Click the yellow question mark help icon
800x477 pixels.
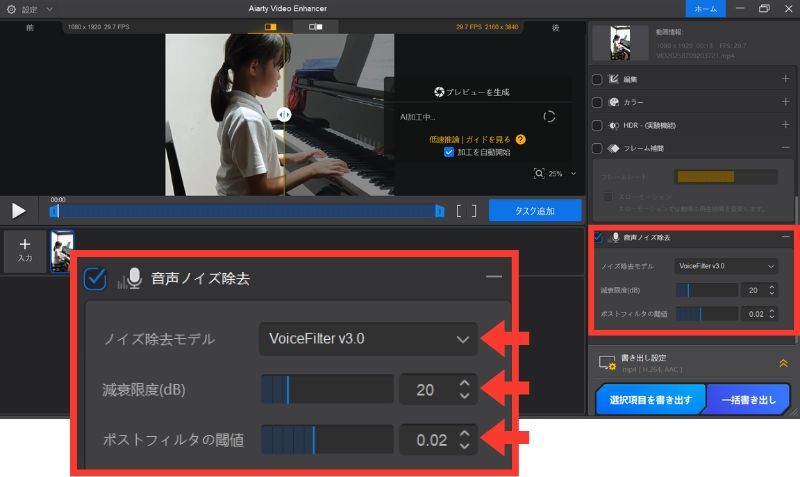coord(520,139)
